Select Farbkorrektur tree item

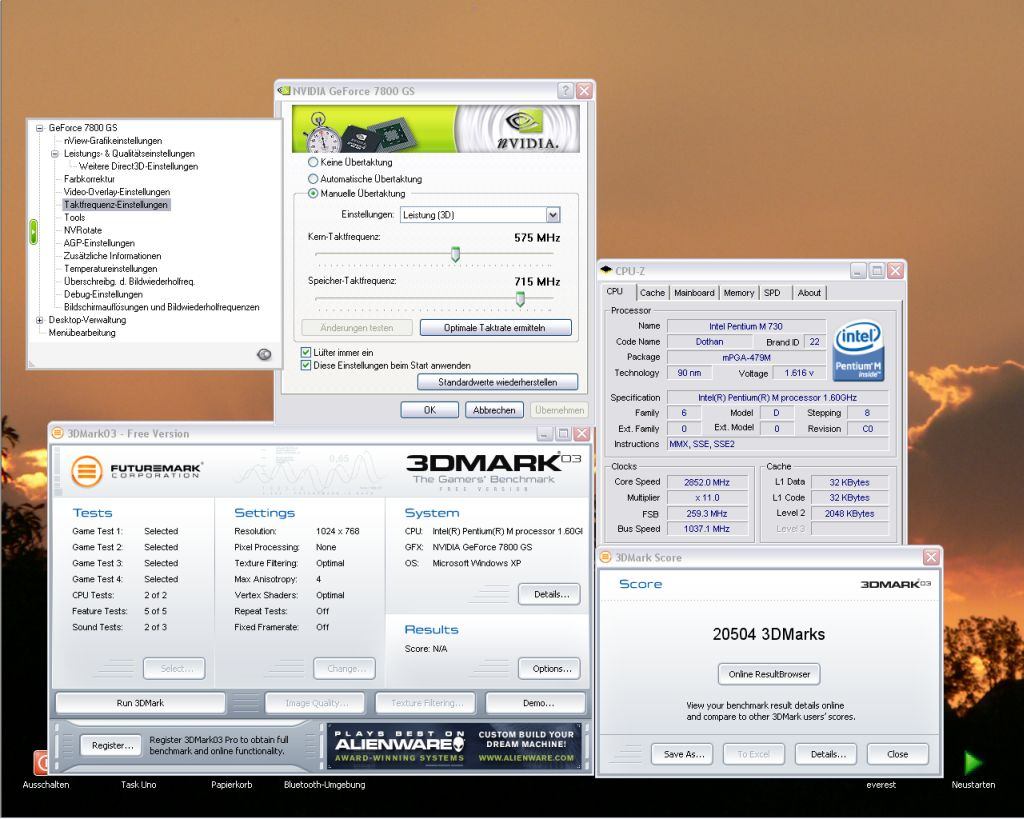(89, 179)
